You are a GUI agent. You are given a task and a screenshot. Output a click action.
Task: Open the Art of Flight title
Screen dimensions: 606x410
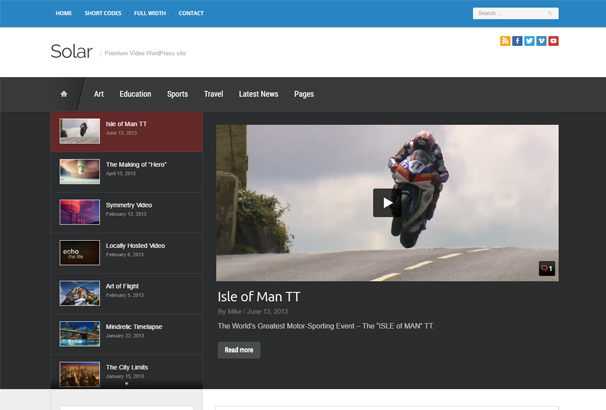(x=122, y=286)
